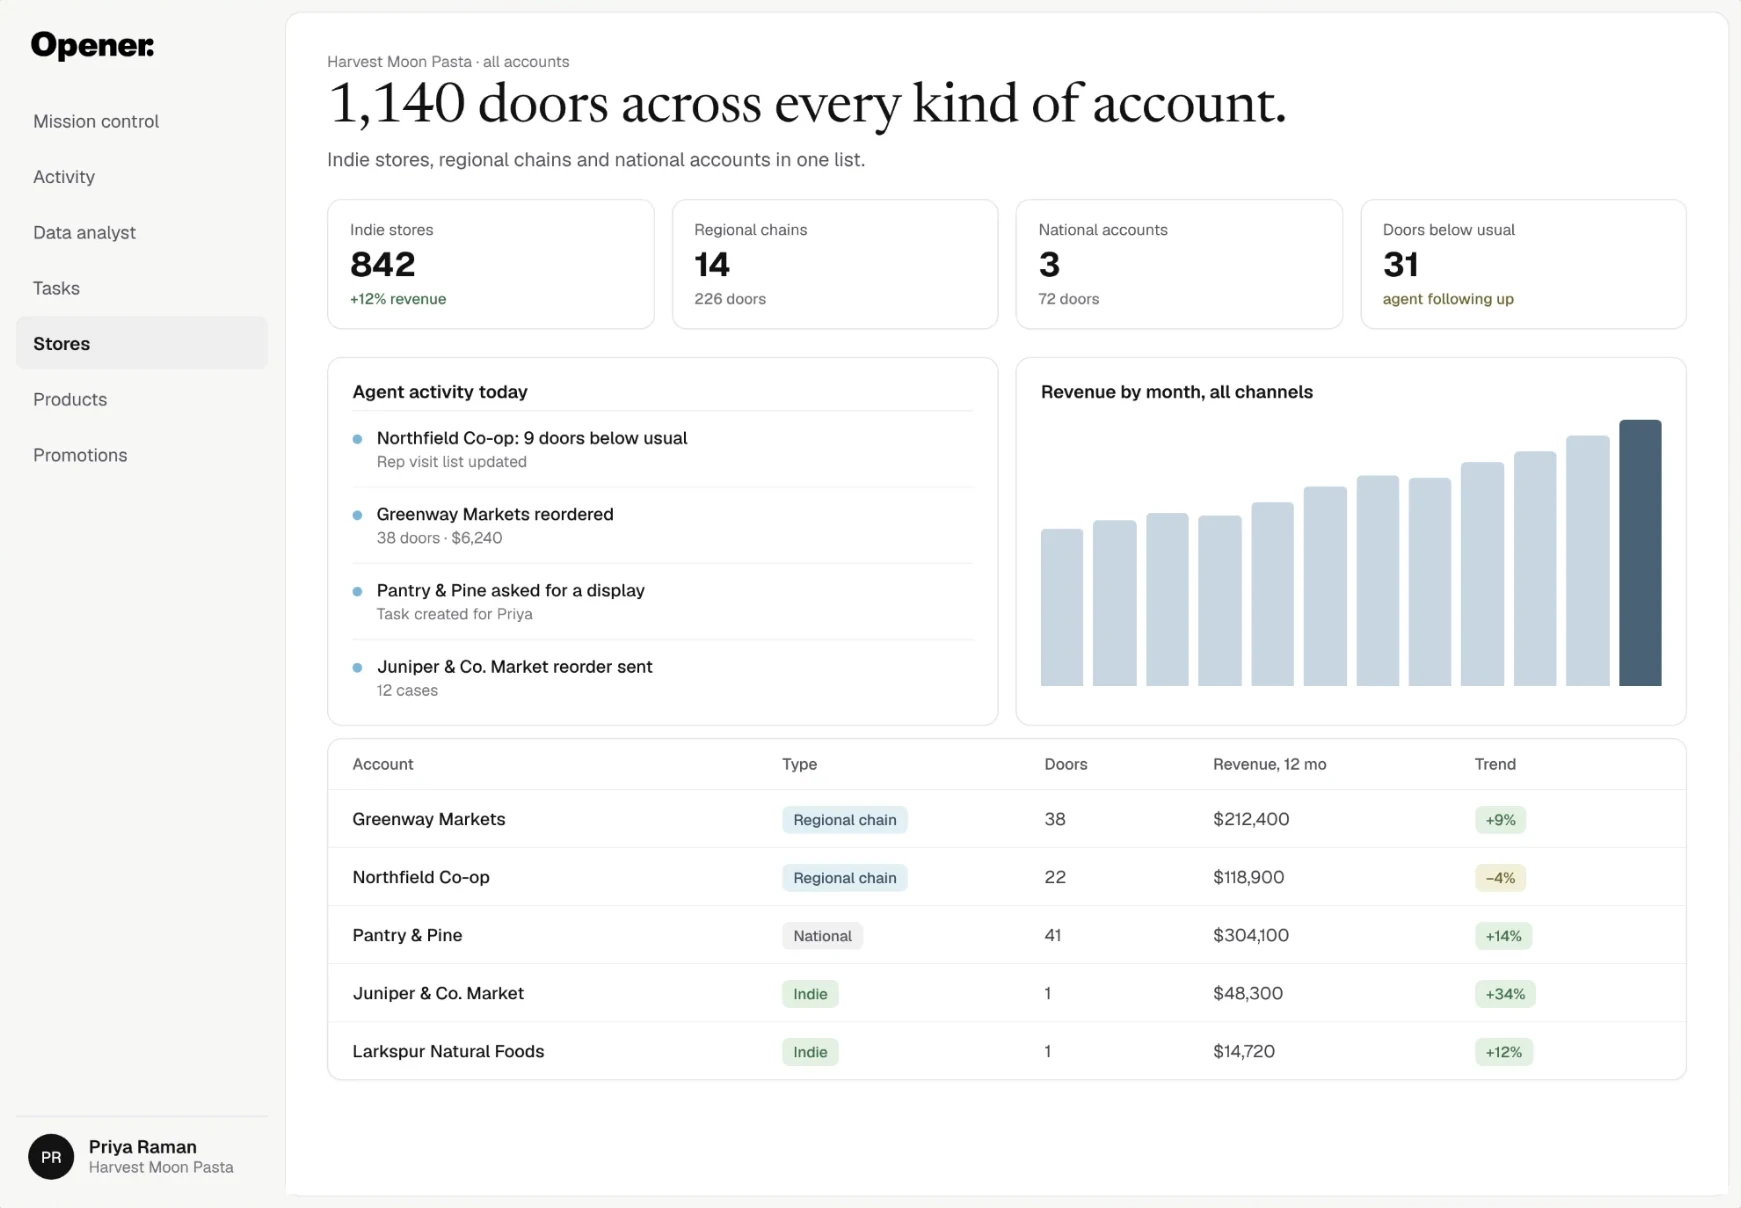Click Greenway Markets' Regional chain badge
Screen dimensions: 1741x1208
(845, 820)
